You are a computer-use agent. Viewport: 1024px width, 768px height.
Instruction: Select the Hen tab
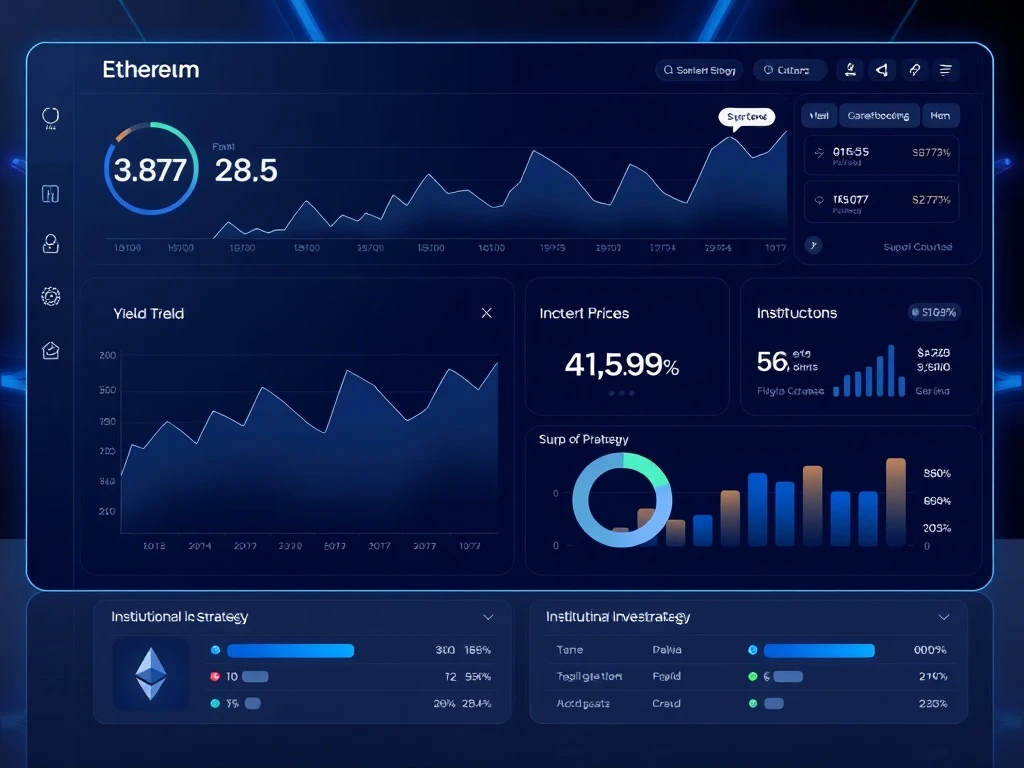coord(940,116)
